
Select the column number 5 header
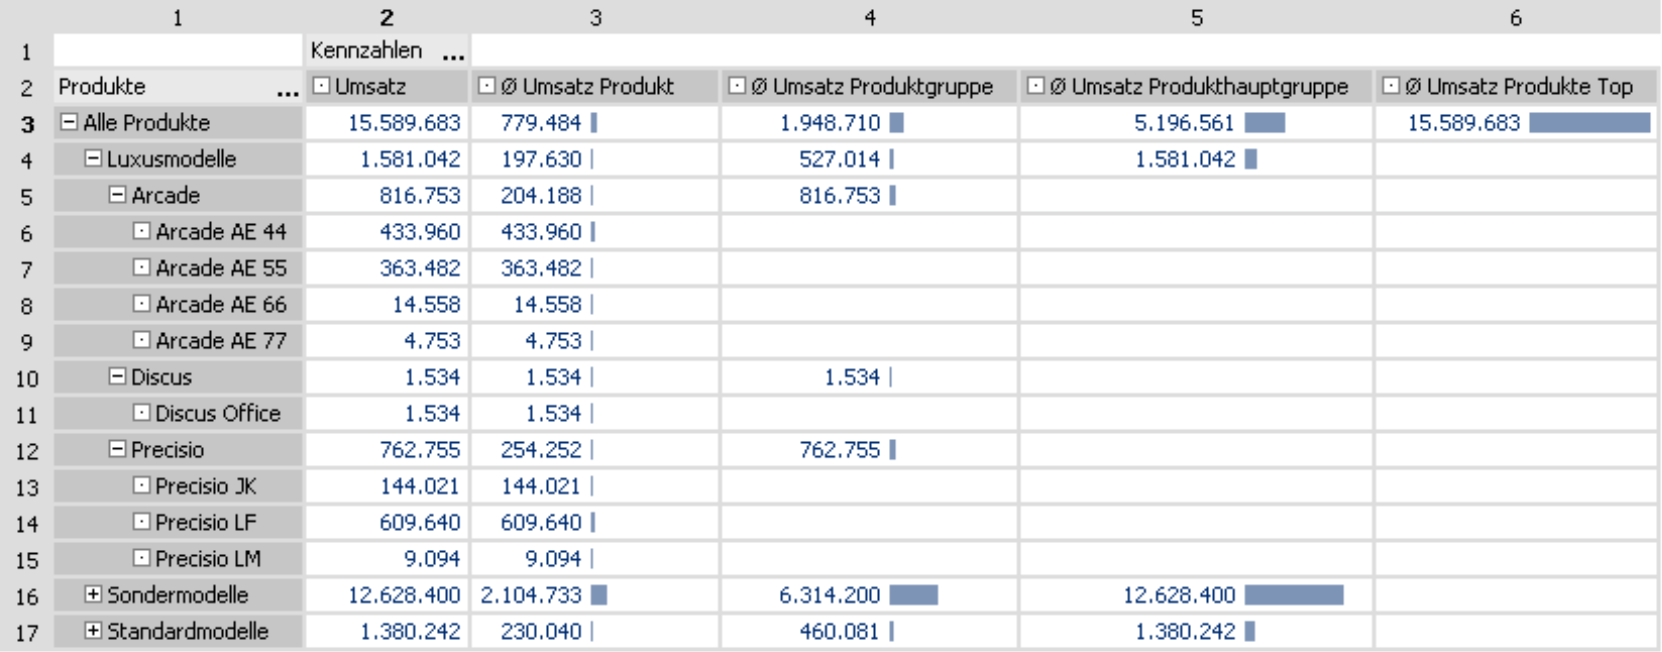click(1196, 17)
